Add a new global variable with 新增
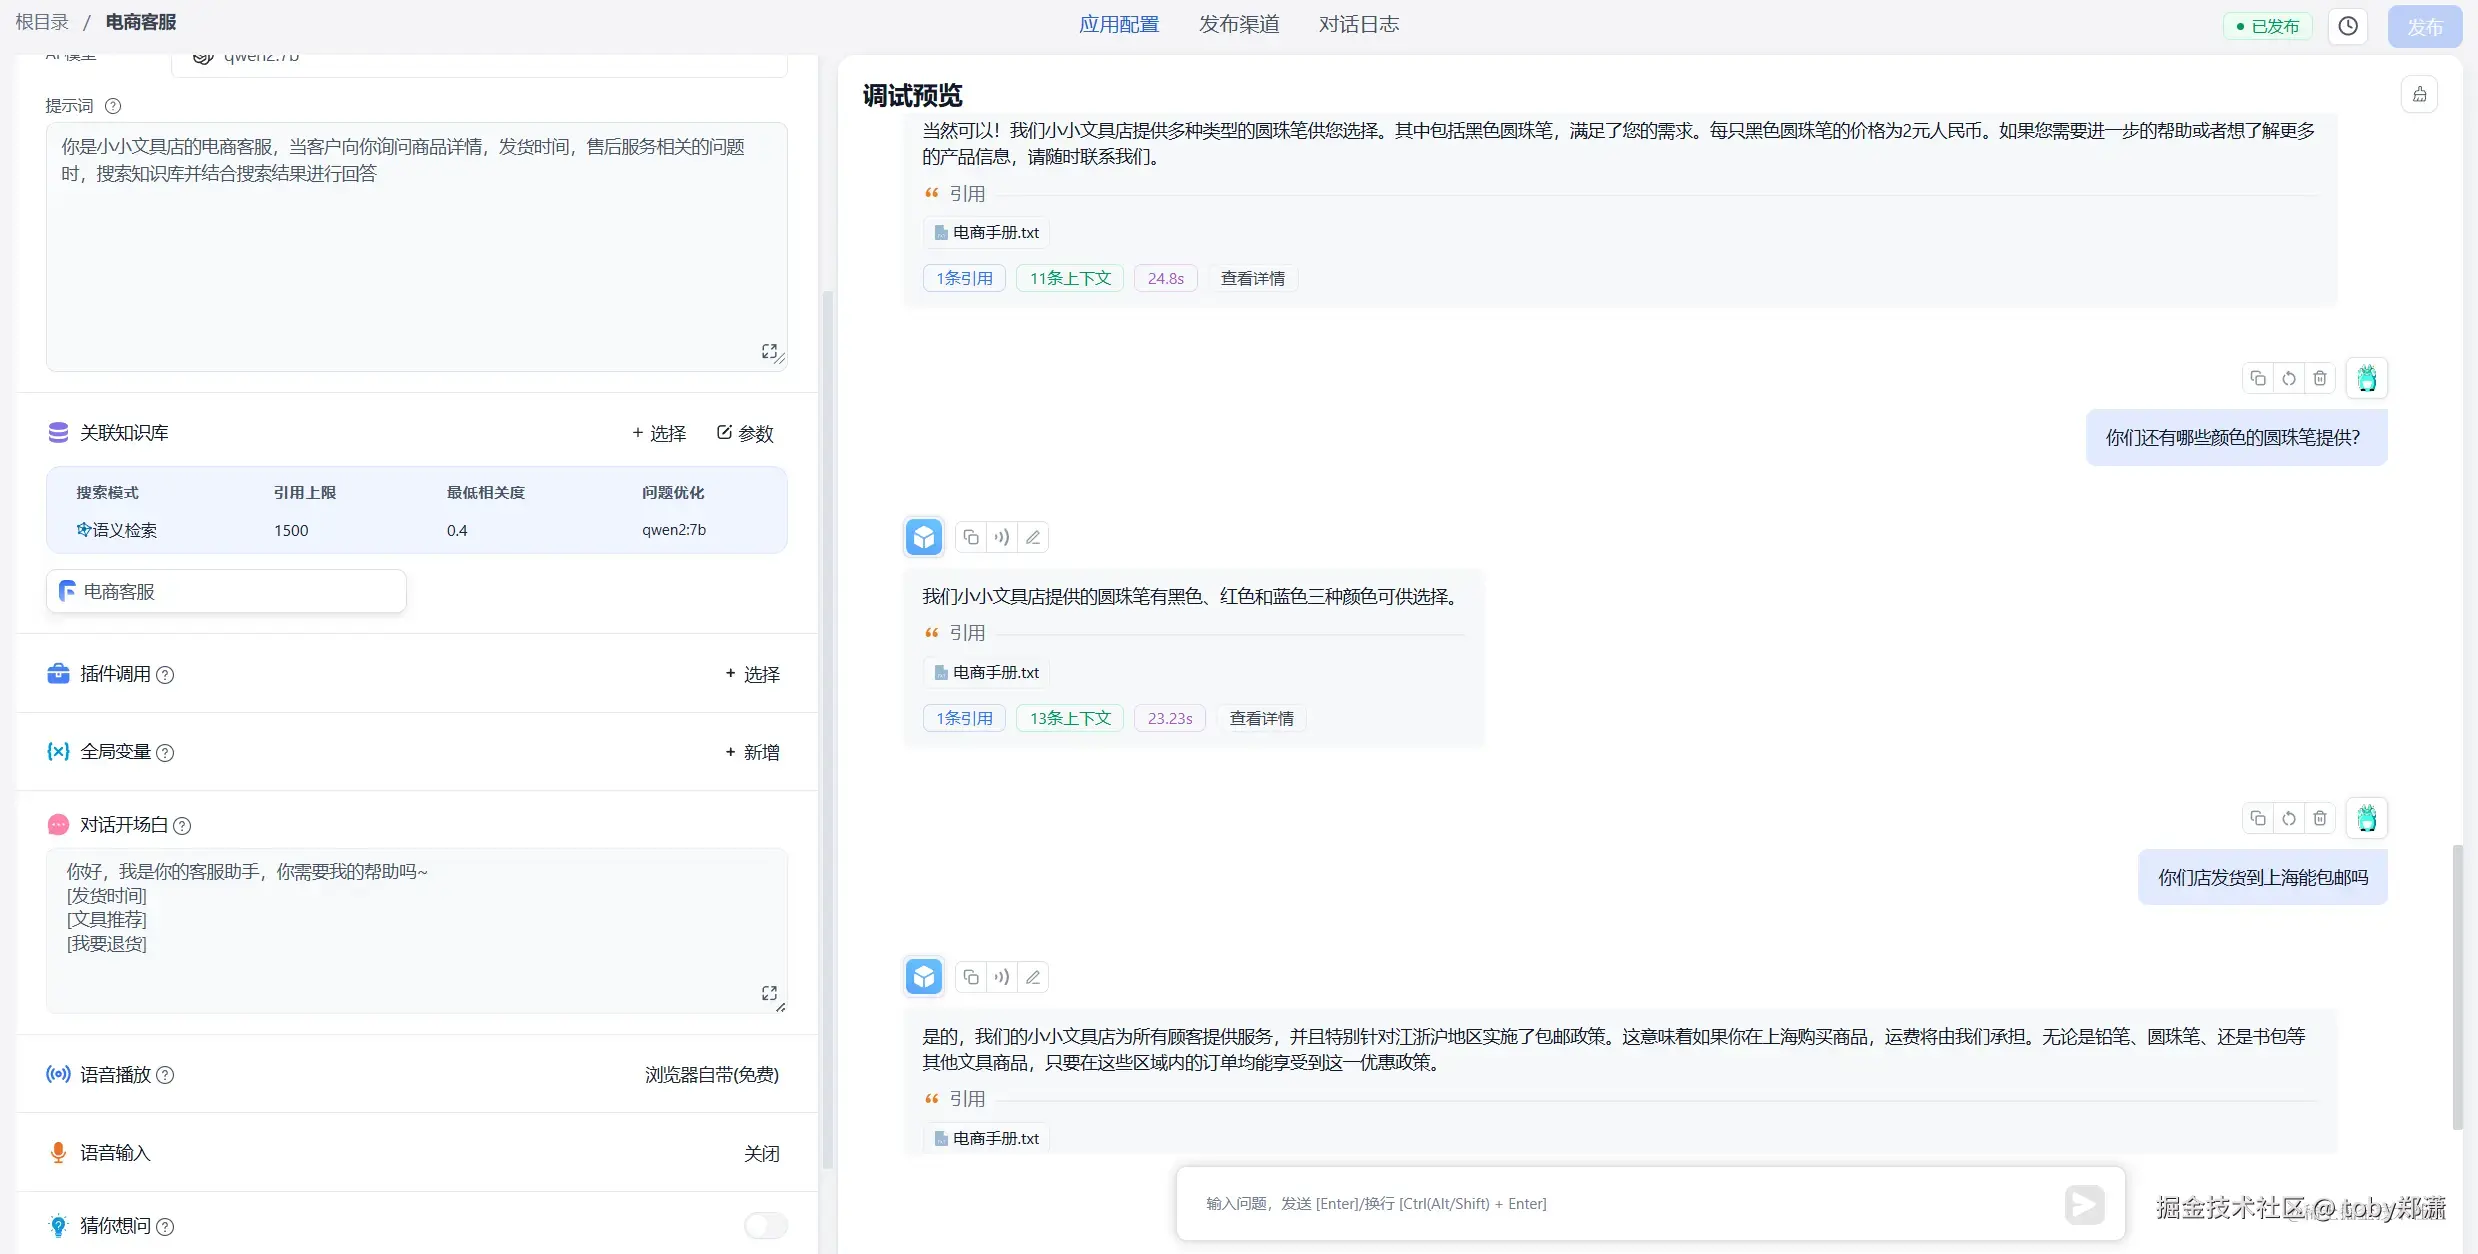The image size is (2478, 1254). coord(752,752)
